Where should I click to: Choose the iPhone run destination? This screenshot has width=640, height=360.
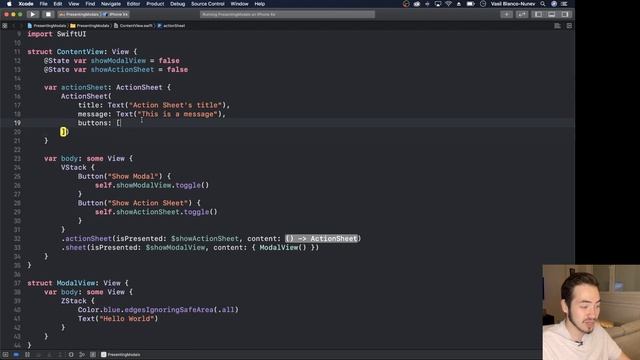point(116,14)
